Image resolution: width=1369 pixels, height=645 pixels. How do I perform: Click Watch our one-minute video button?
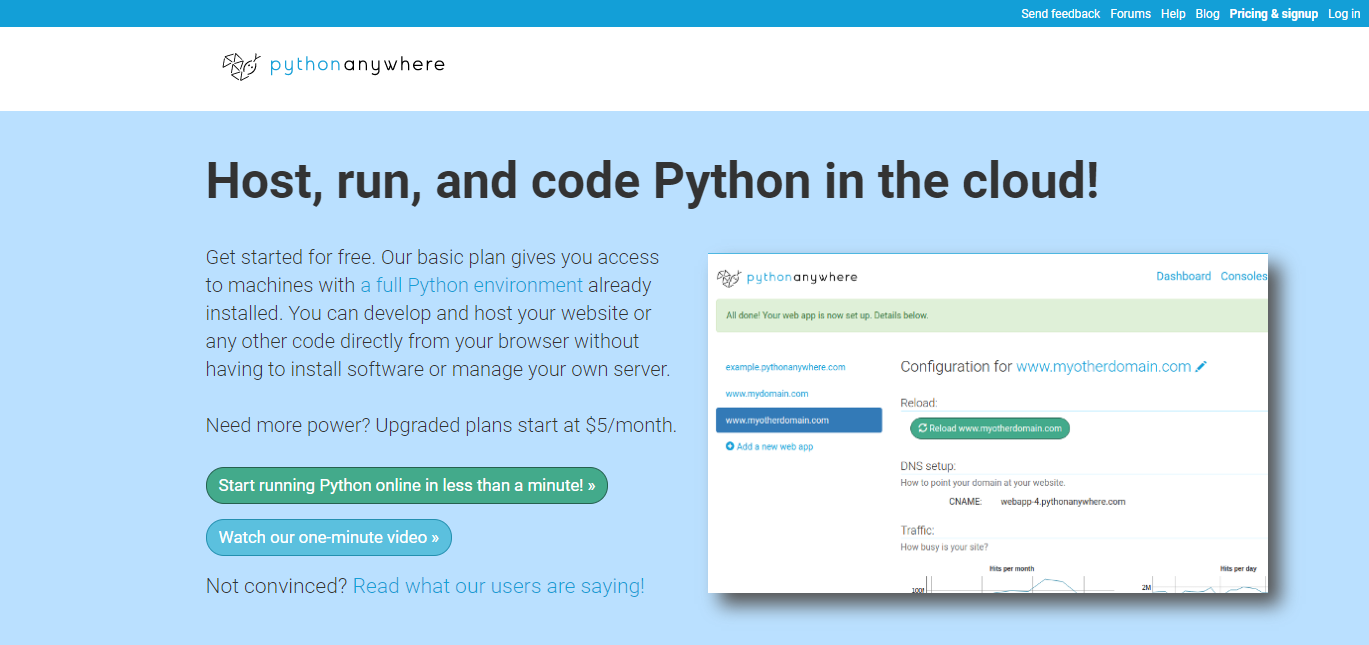pos(328,537)
